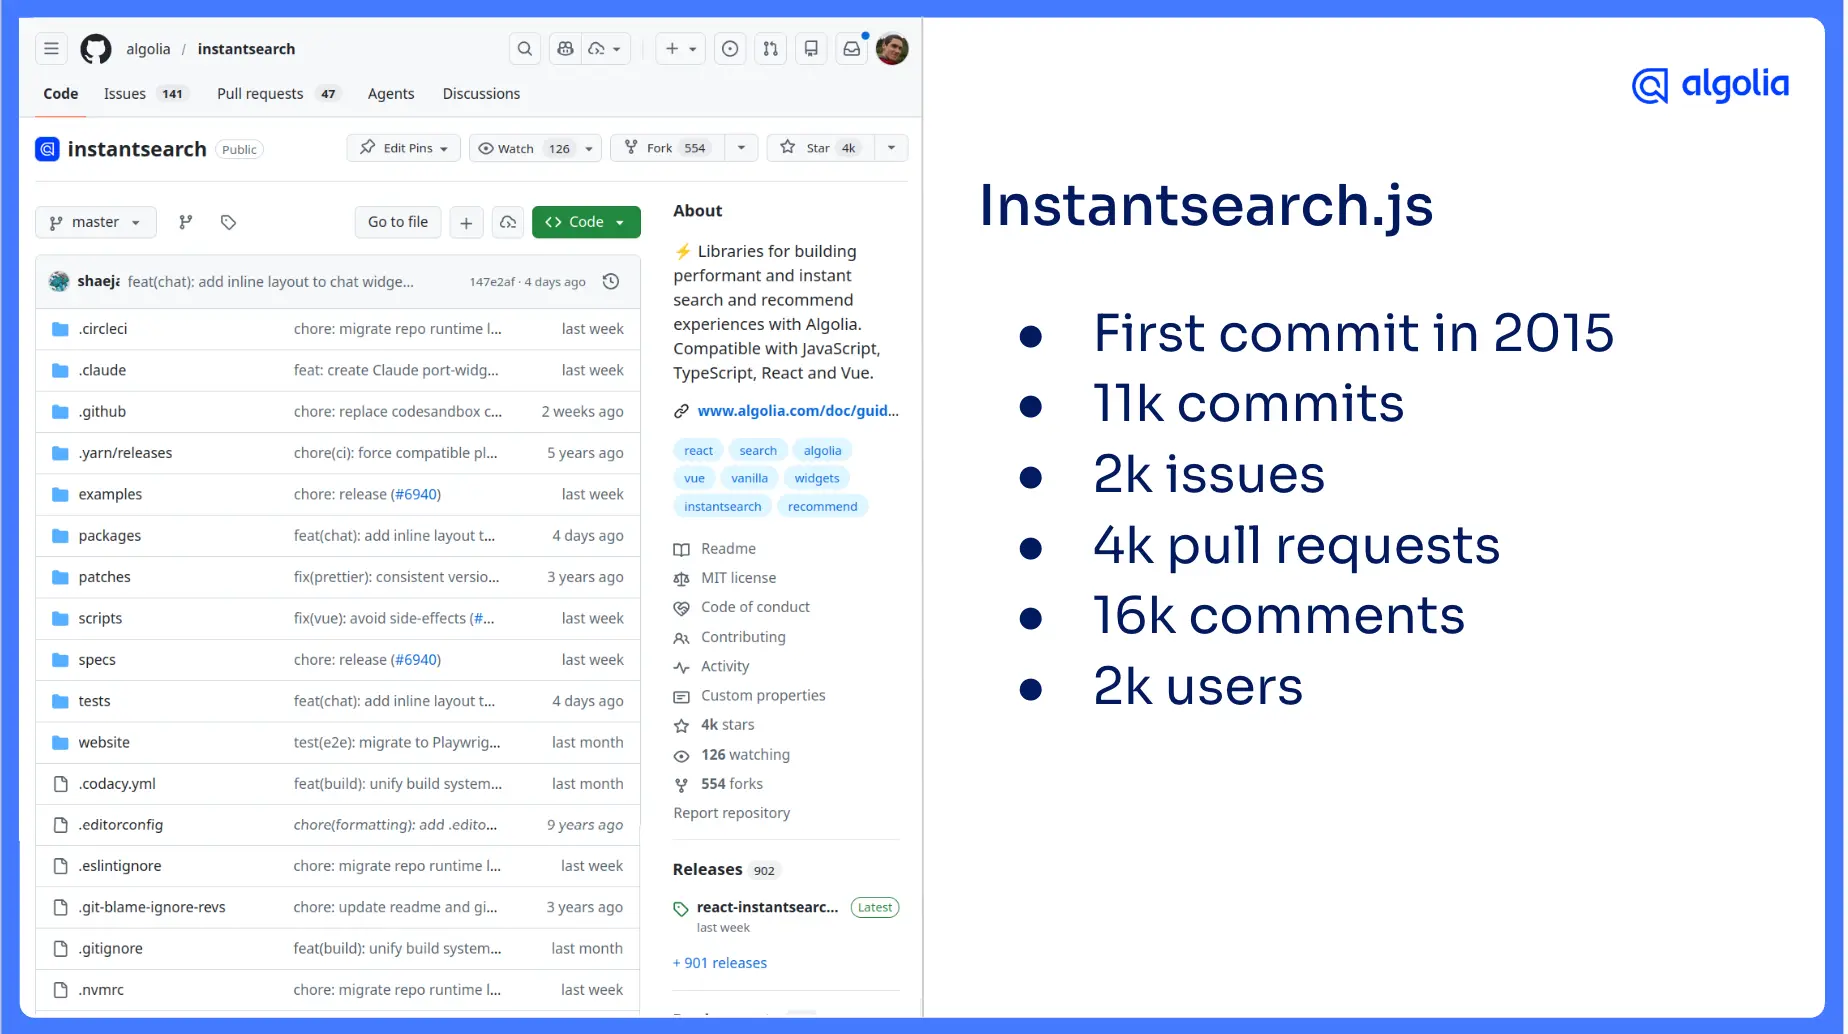The height and width of the screenshot is (1034, 1848).
Task: Click the instantsearch topic tag
Action: 722,507
